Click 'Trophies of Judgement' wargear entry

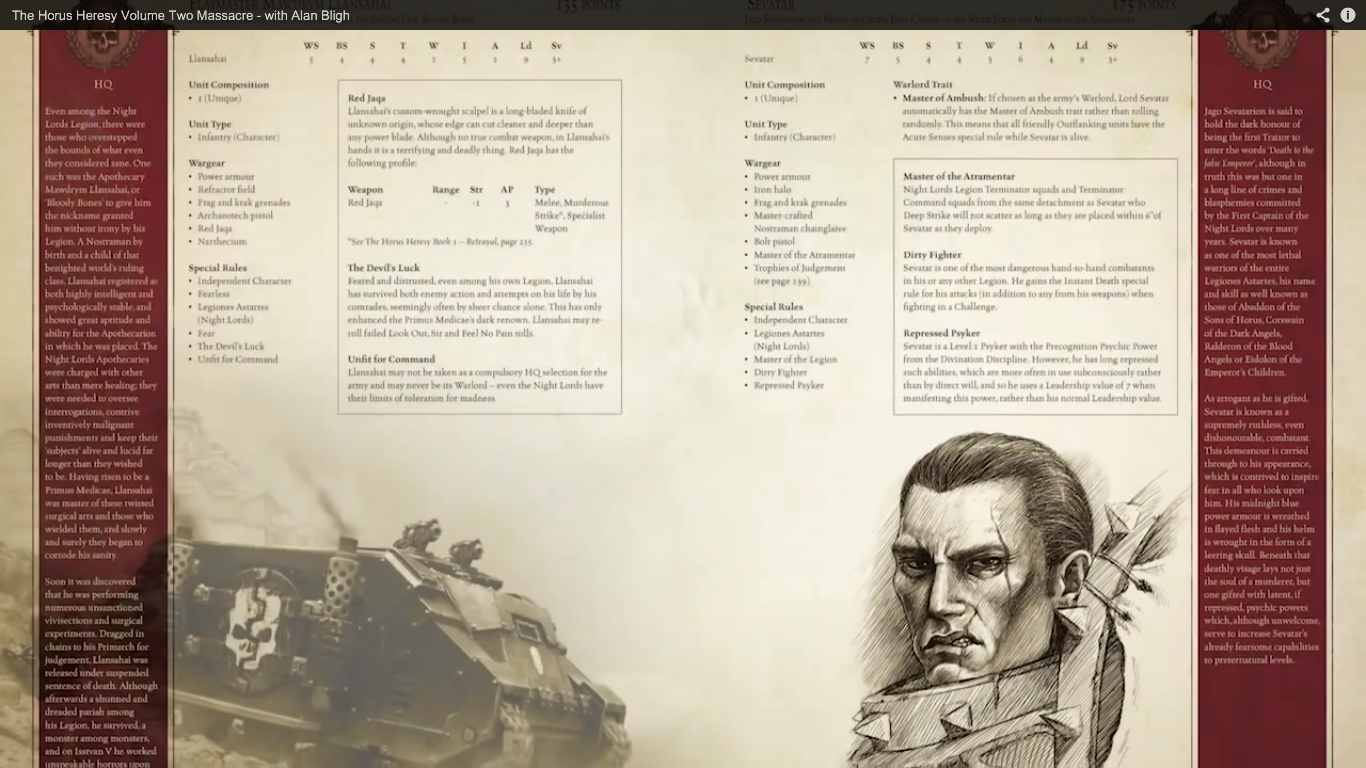tap(799, 268)
